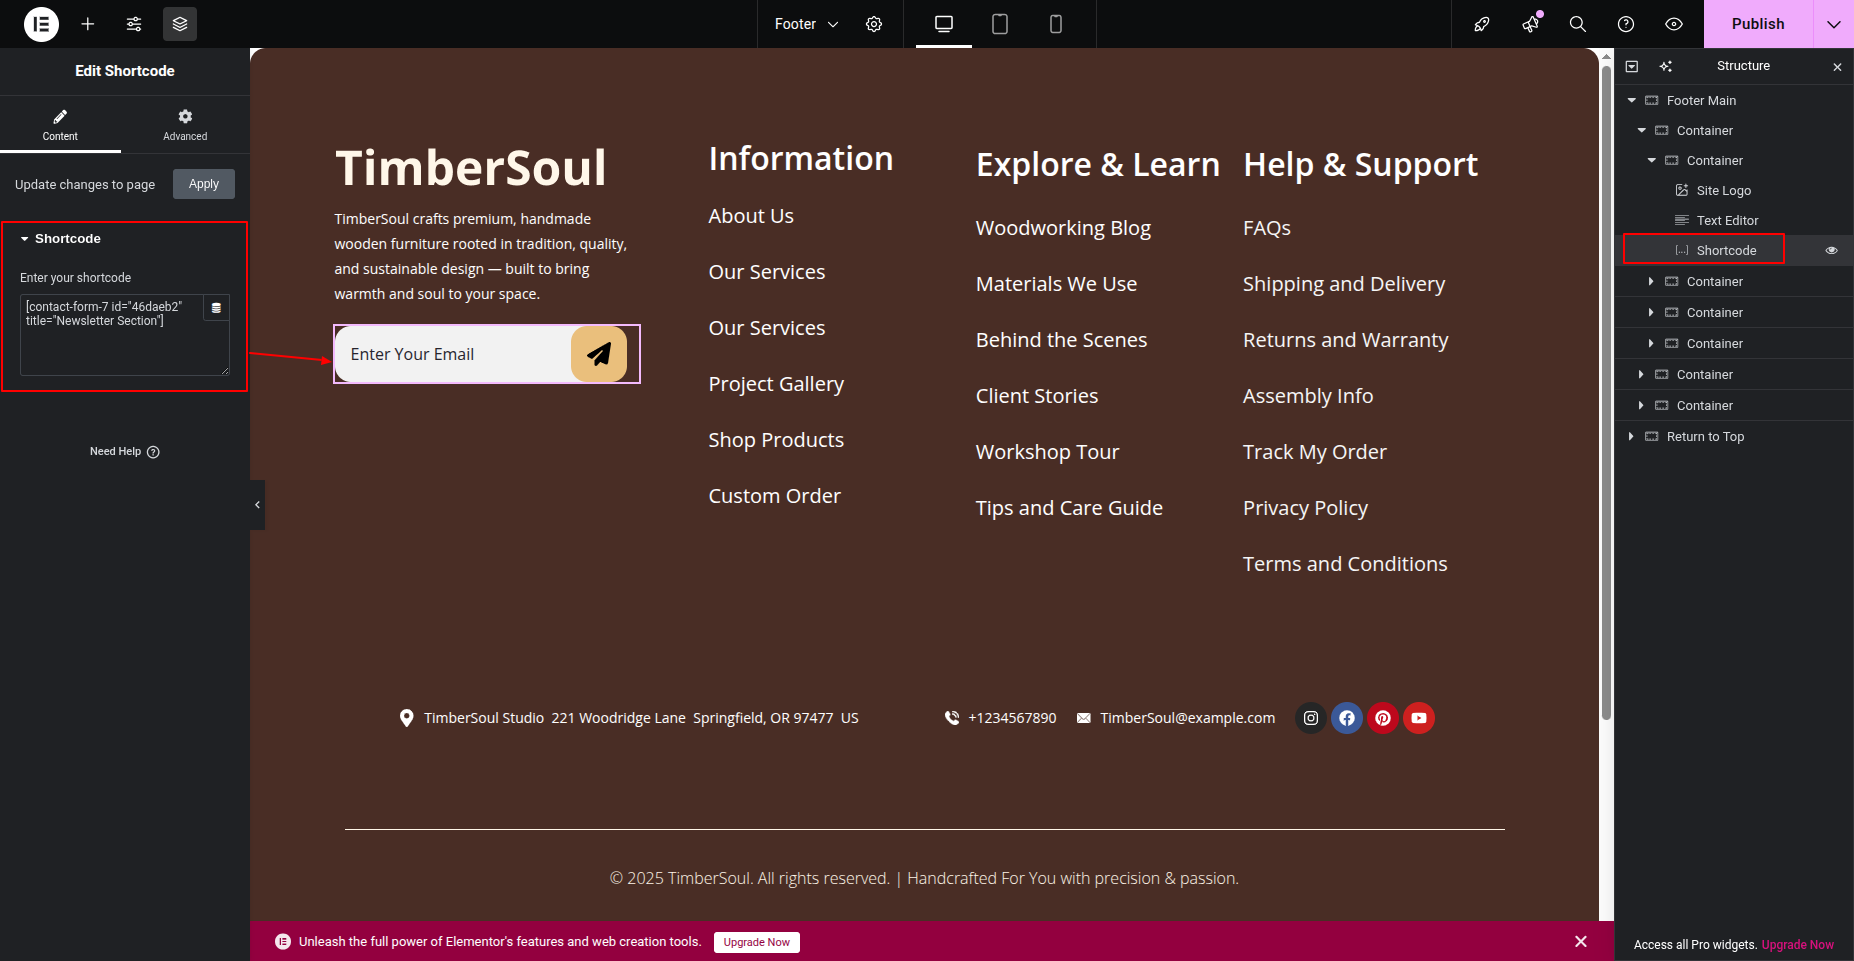1854x961 pixels.
Task: Switch to mobile responsive view
Action: click(x=1055, y=24)
